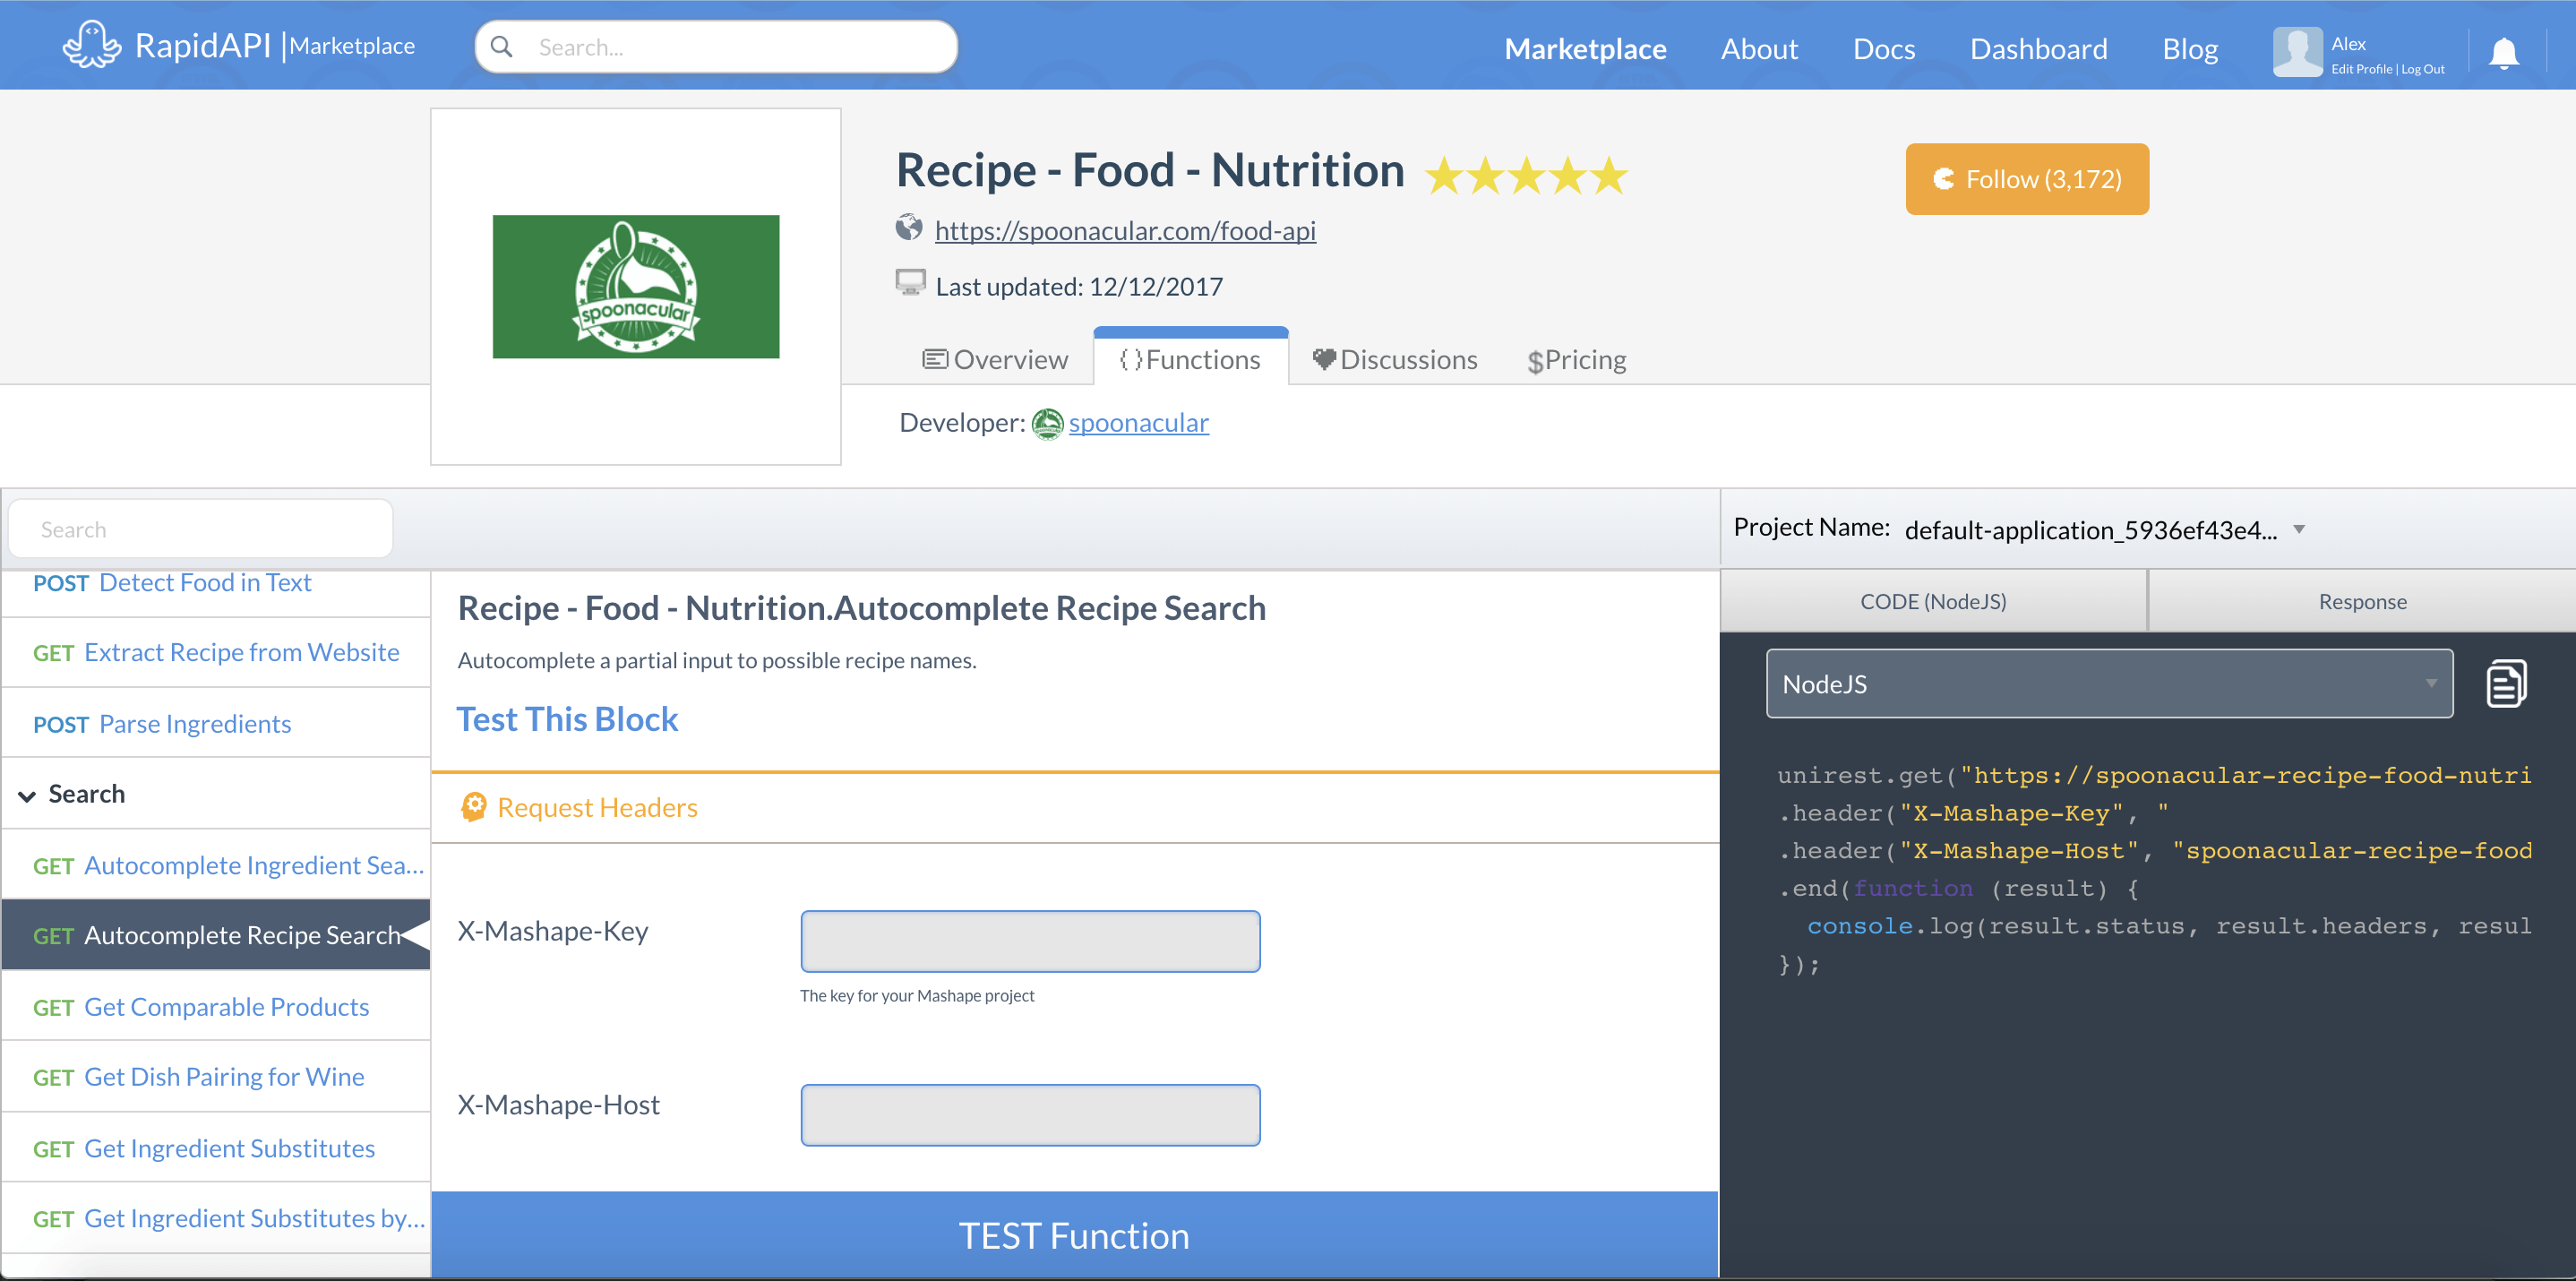Click the spoonacular green logo thumbnail
This screenshot has height=1281, width=2576.
(636, 287)
